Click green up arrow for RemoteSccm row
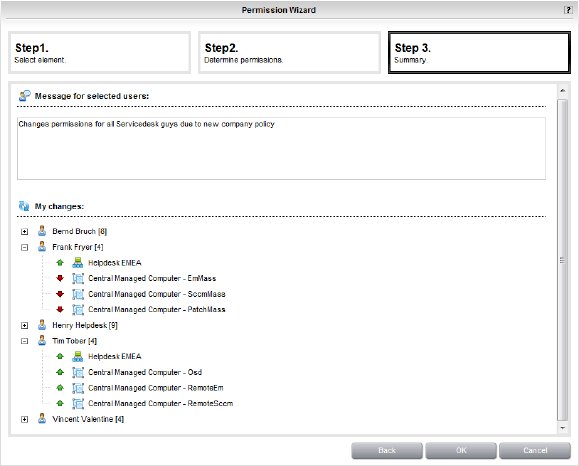 60,403
